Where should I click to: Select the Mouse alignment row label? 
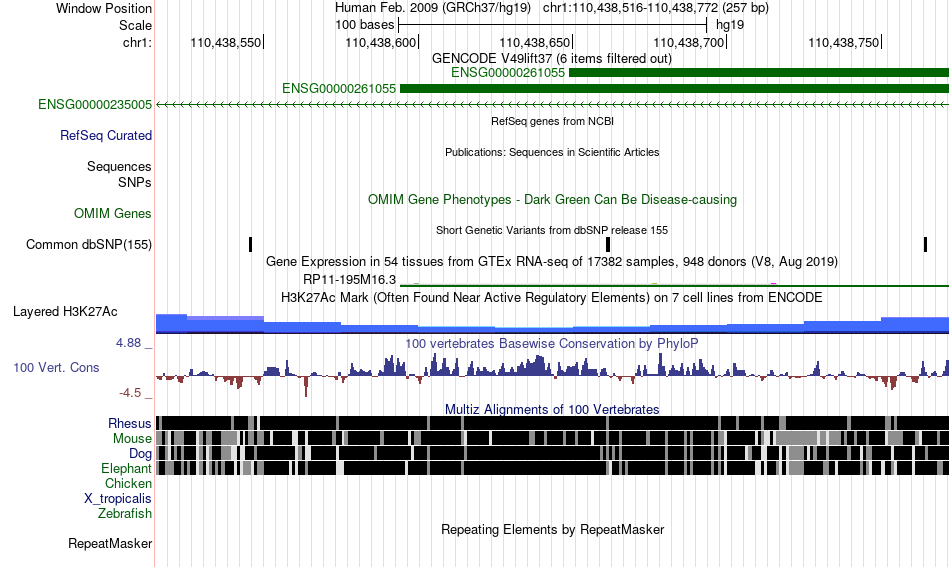[132, 439]
